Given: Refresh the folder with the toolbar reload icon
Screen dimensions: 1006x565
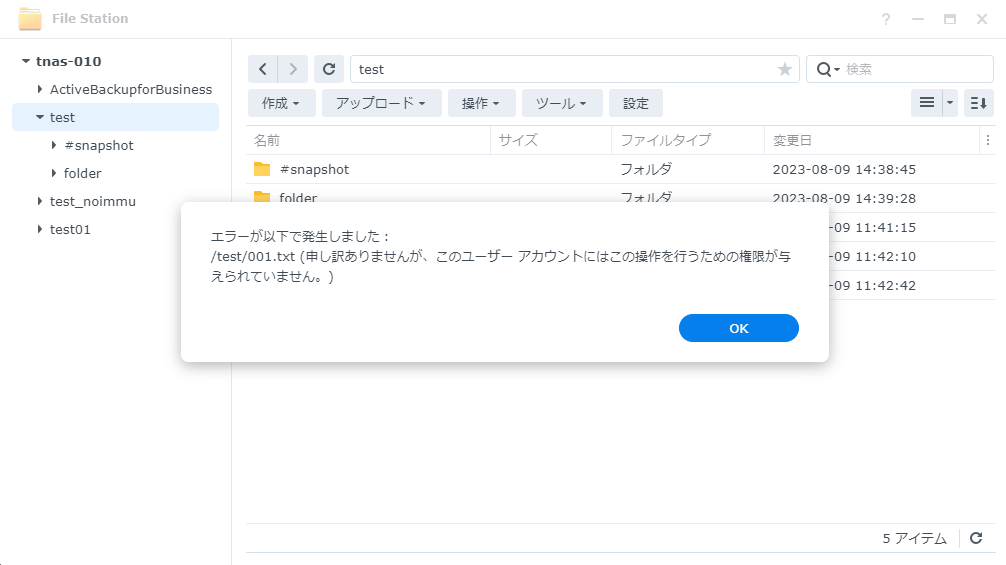Looking at the screenshot, I should coord(328,69).
